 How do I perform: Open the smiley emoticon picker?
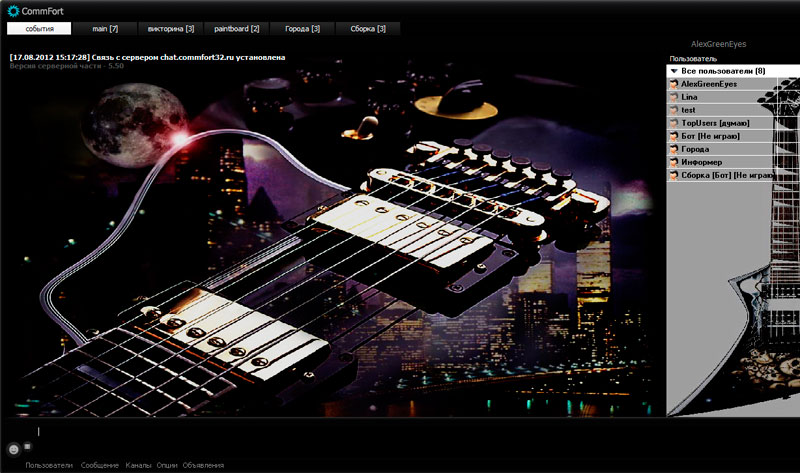click(x=14, y=448)
